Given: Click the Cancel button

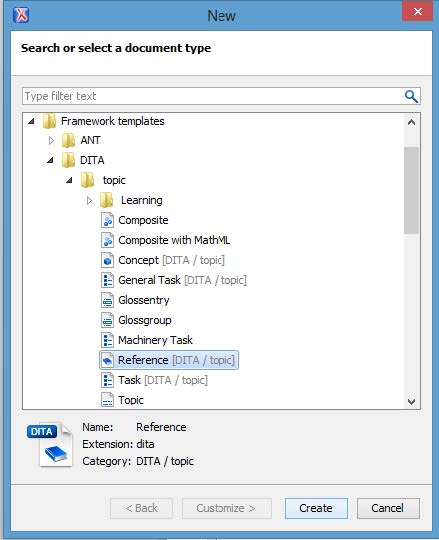Looking at the screenshot, I should pyautogui.click(x=388, y=508).
